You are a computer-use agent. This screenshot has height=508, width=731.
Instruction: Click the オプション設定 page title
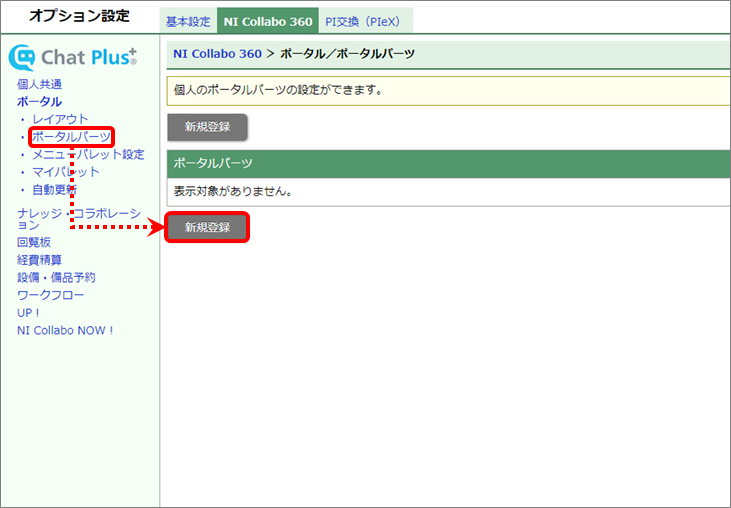point(79,16)
